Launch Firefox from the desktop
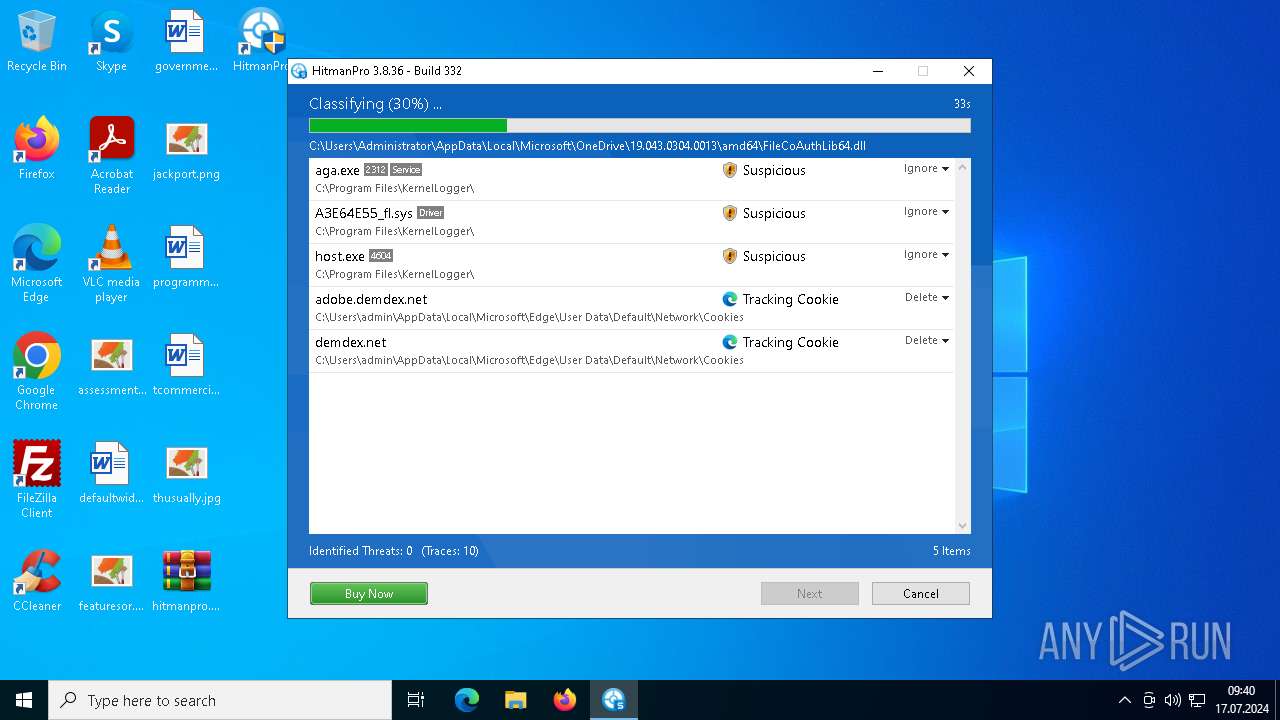Viewport: 1280px width, 720px height. [37, 149]
